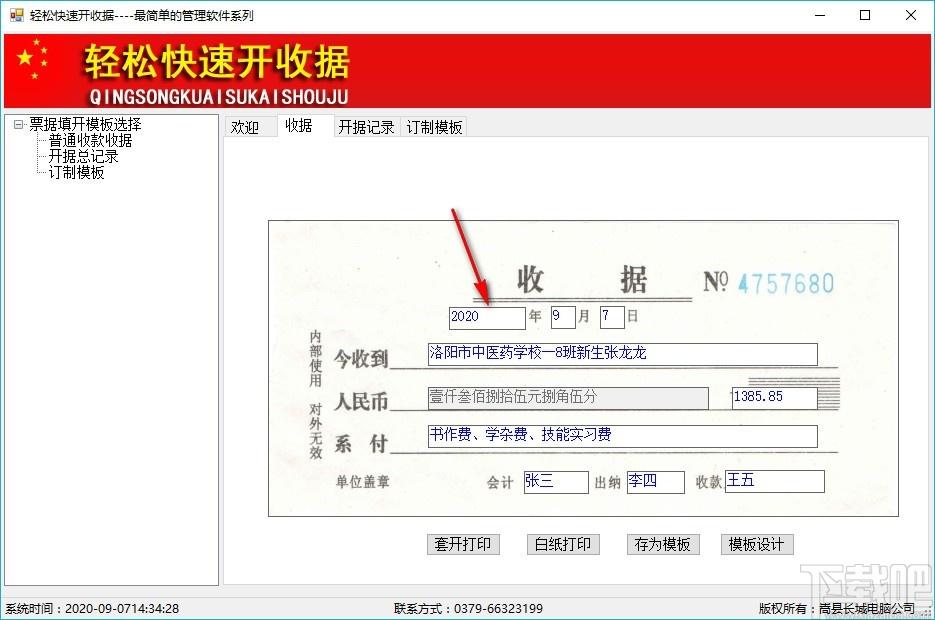Click the 白纸打印 button
Screen dimensions: 935x620
[562, 544]
